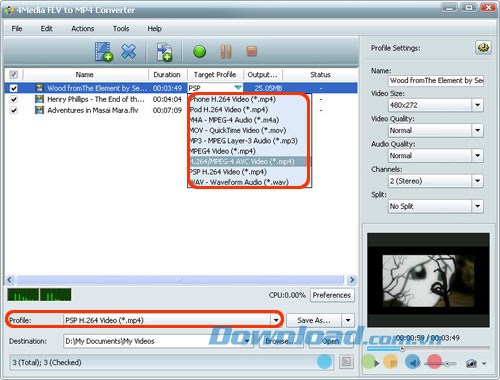Adjust the preview volume slider
The image size is (500, 380).
(x=441, y=364)
